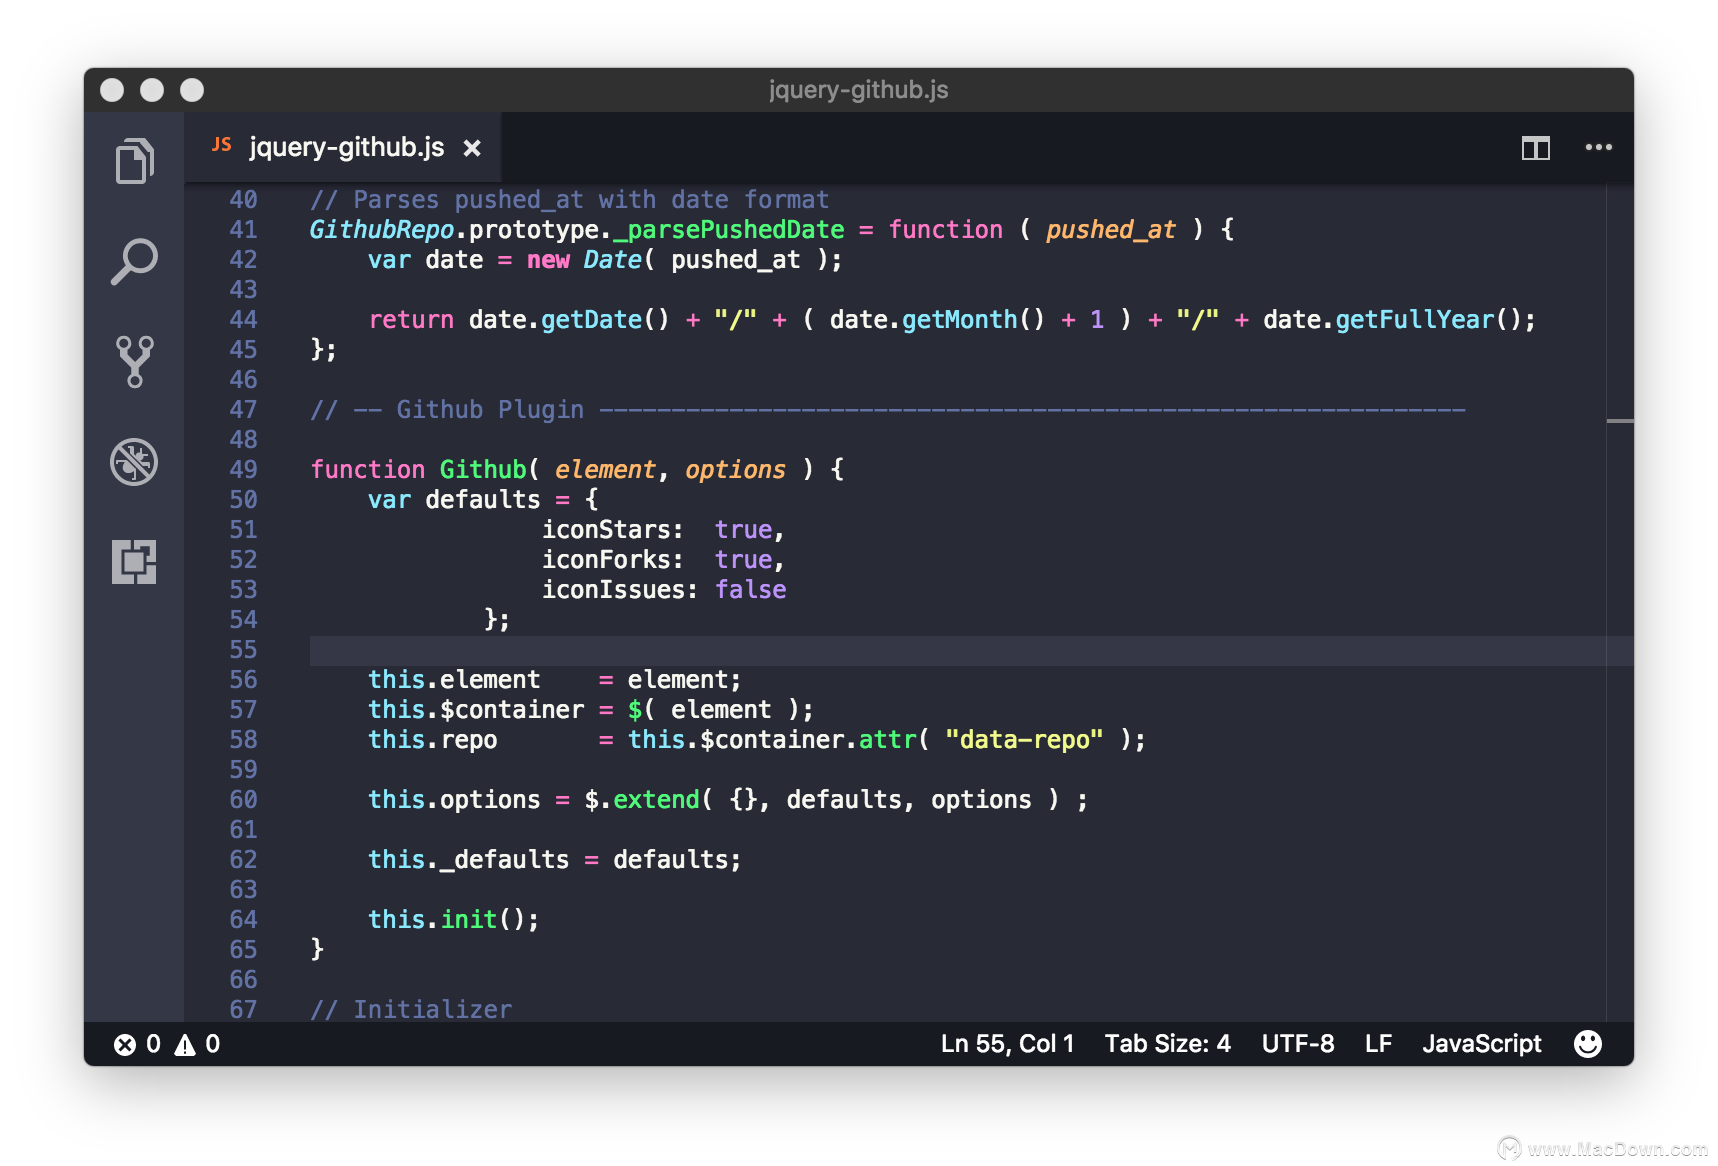Viewport: 1718px width, 1166px height.
Task: Click the '// Initializer' comment
Action: [x=411, y=1009]
